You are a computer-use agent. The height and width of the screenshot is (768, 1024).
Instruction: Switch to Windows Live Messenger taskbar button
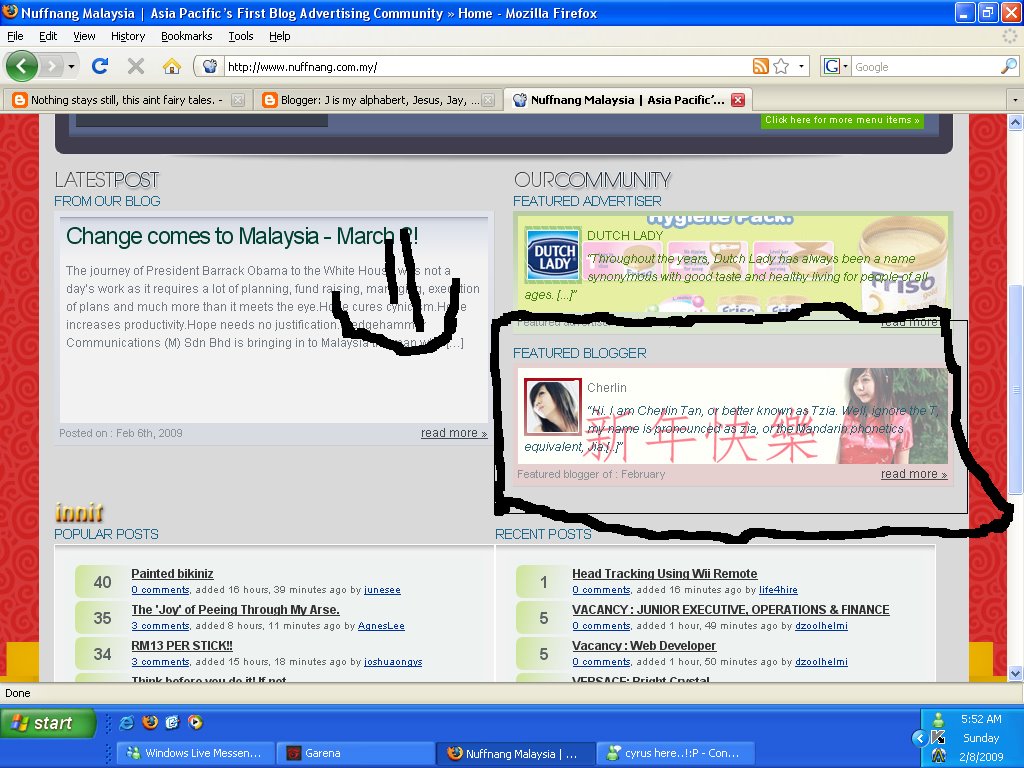point(195,753)
